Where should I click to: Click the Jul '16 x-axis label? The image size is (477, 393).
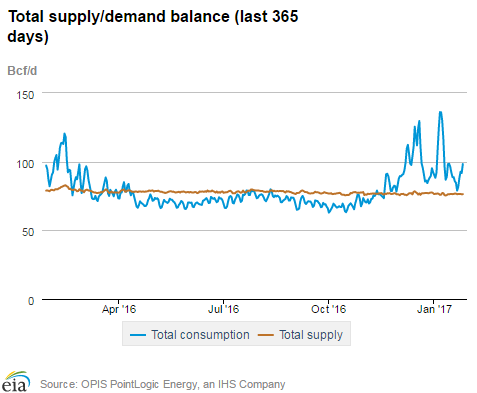click(x=223, y=309)
